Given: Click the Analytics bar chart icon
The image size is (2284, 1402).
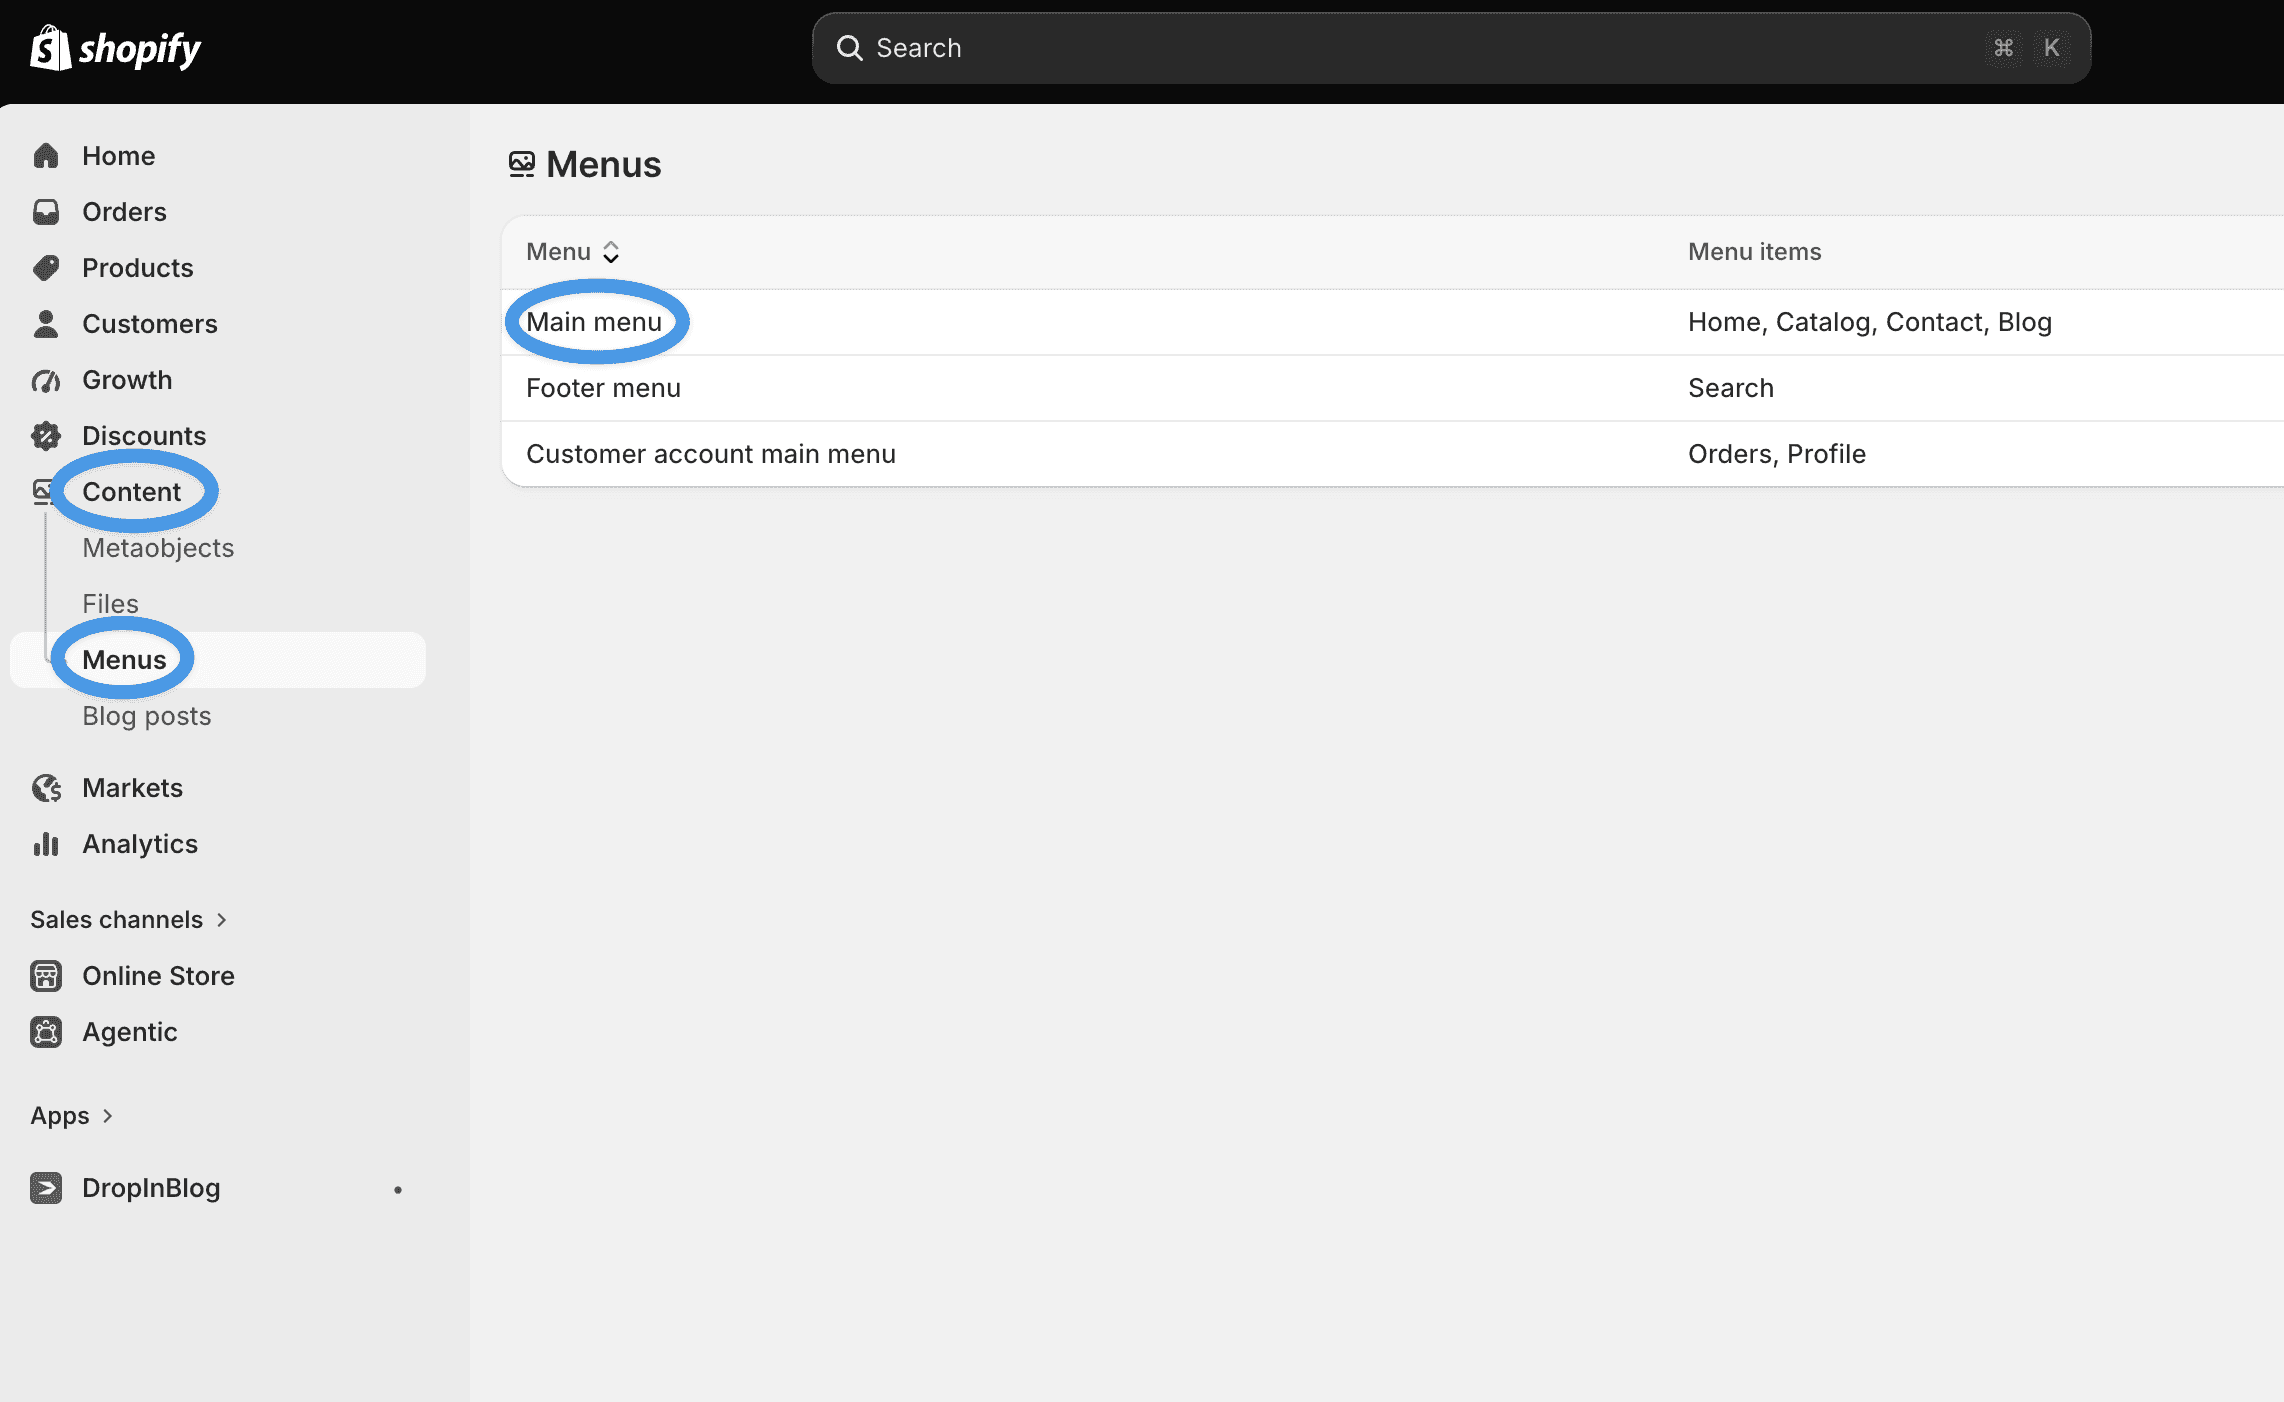Looking at the screenshot, I should tap(46, 844).
